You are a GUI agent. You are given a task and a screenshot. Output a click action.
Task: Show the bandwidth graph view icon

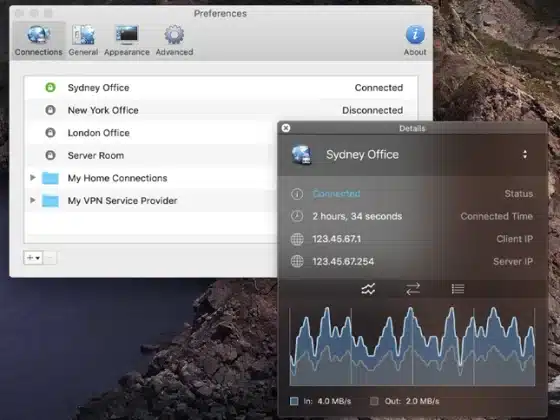(368, 289)
